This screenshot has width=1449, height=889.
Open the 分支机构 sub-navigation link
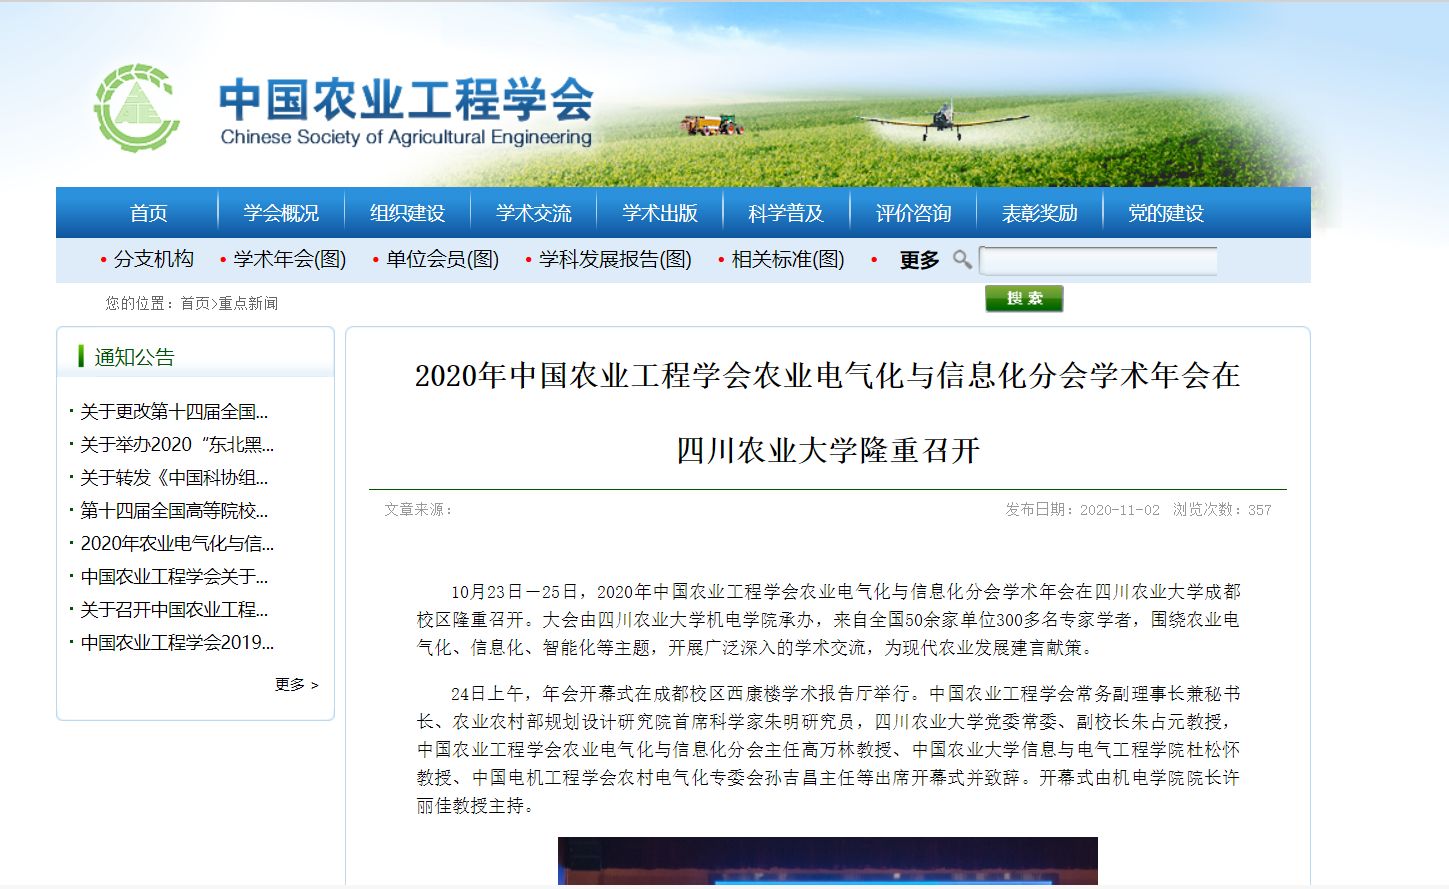[154, 259]
